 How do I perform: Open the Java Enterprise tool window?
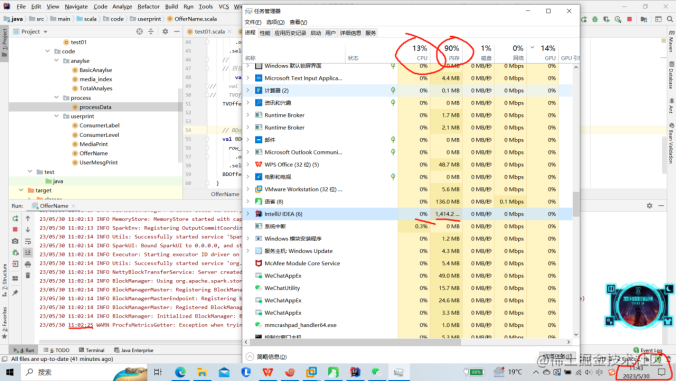134,350
